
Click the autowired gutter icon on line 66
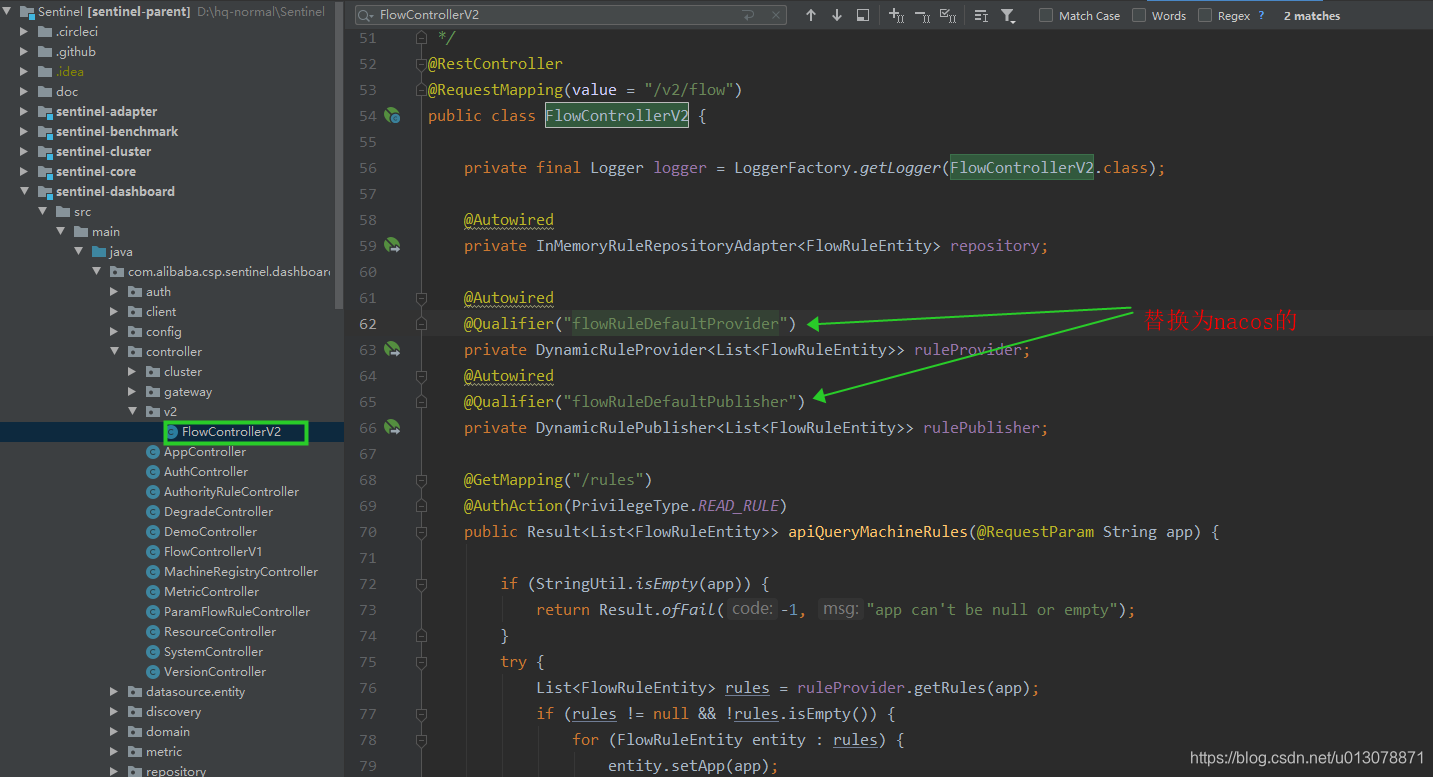pyautogui.click(x=393, y=428)
